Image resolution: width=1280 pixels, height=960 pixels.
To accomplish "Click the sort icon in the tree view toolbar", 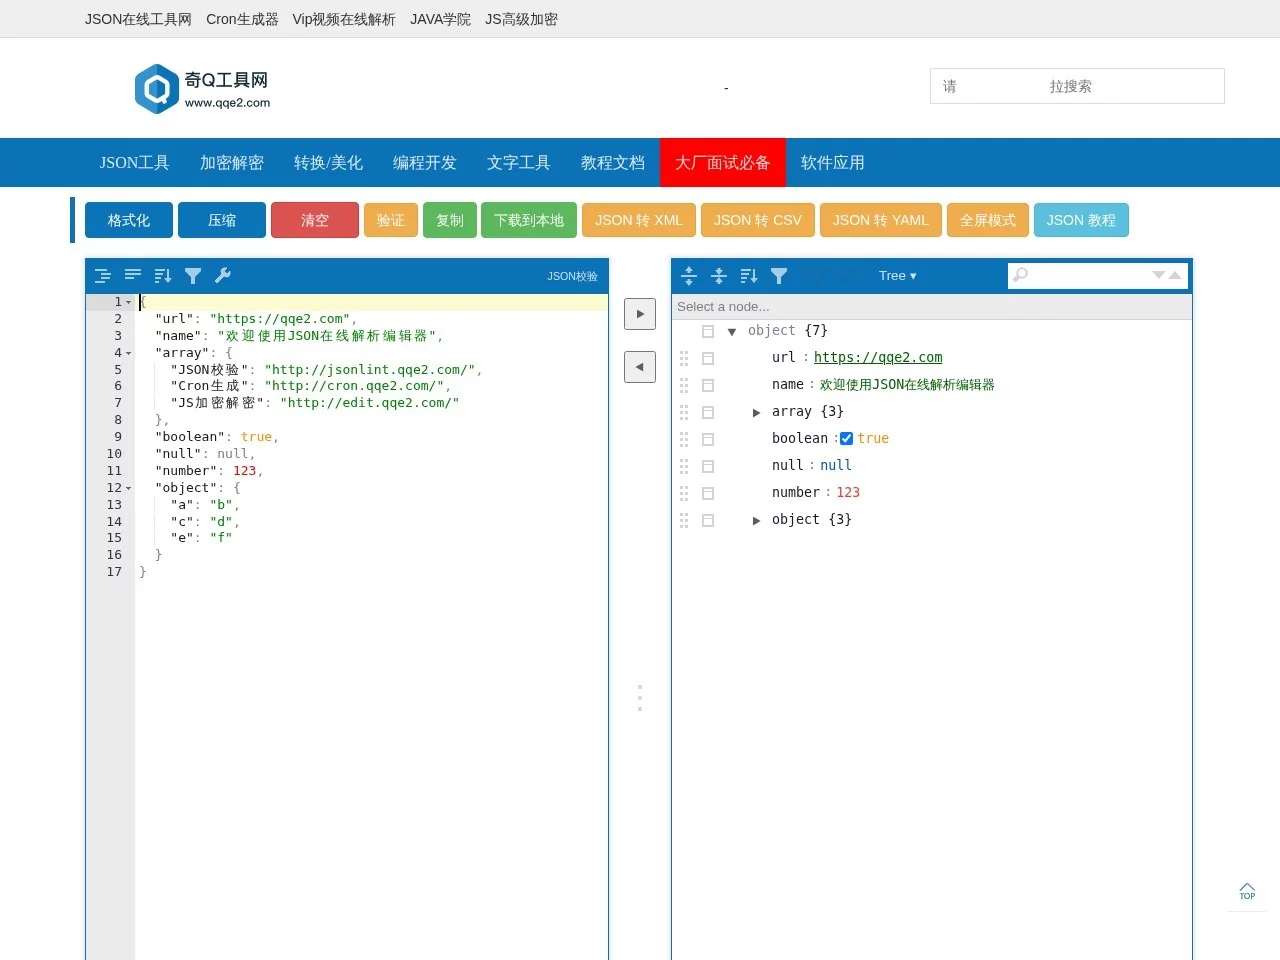I will [x=748, y=276].
